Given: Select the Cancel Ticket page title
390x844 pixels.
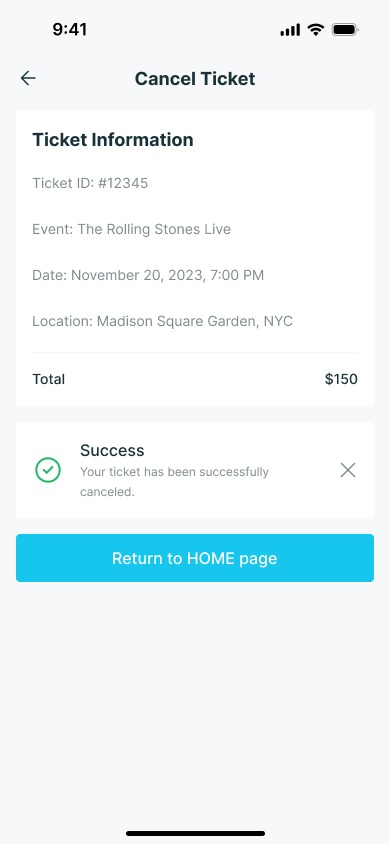Looking at the screenshot, I should click(x=195, y=79).
